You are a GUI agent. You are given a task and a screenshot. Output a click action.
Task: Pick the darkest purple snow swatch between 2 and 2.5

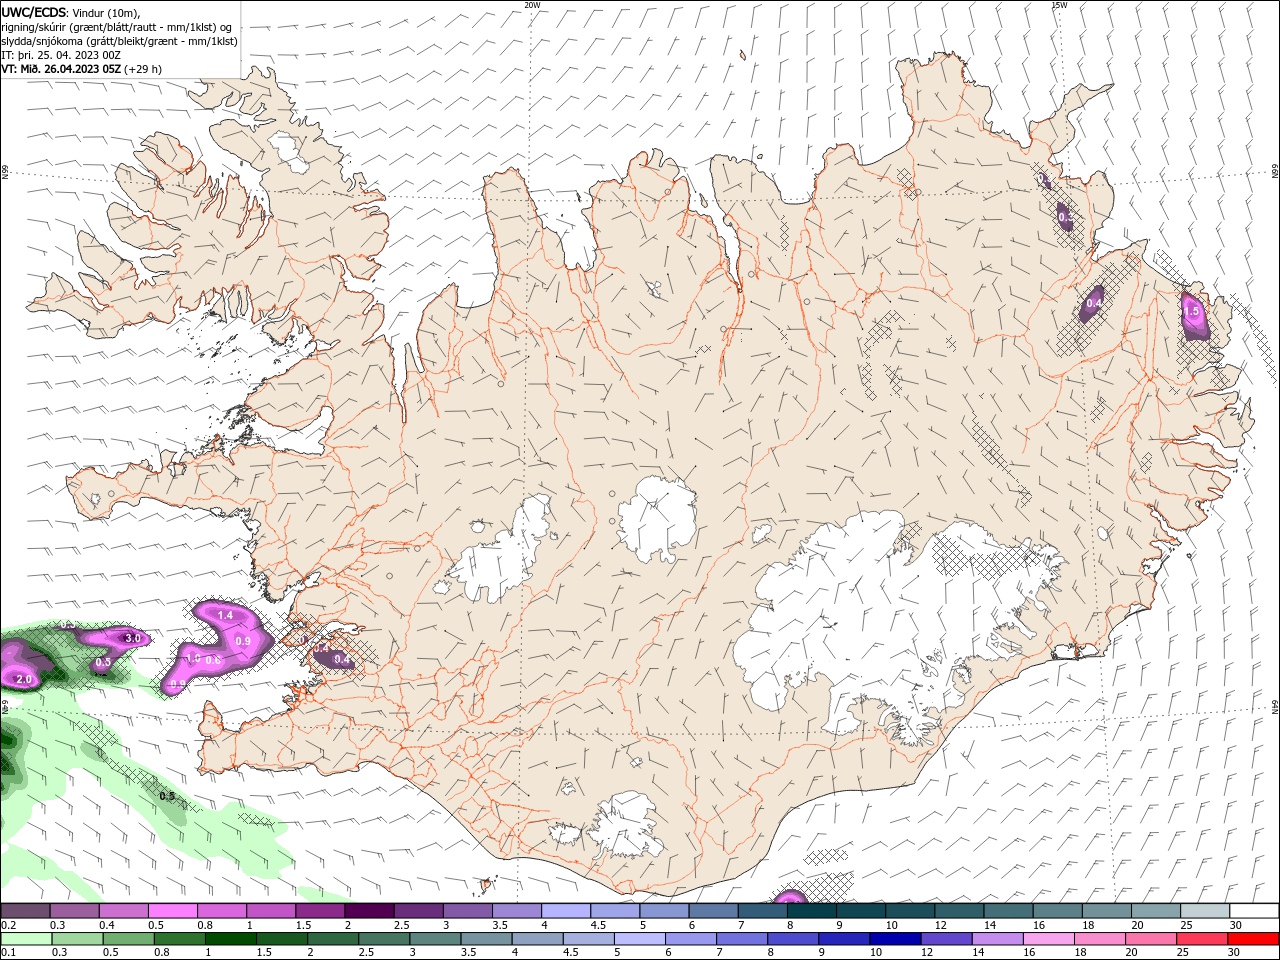pos(369,911)
